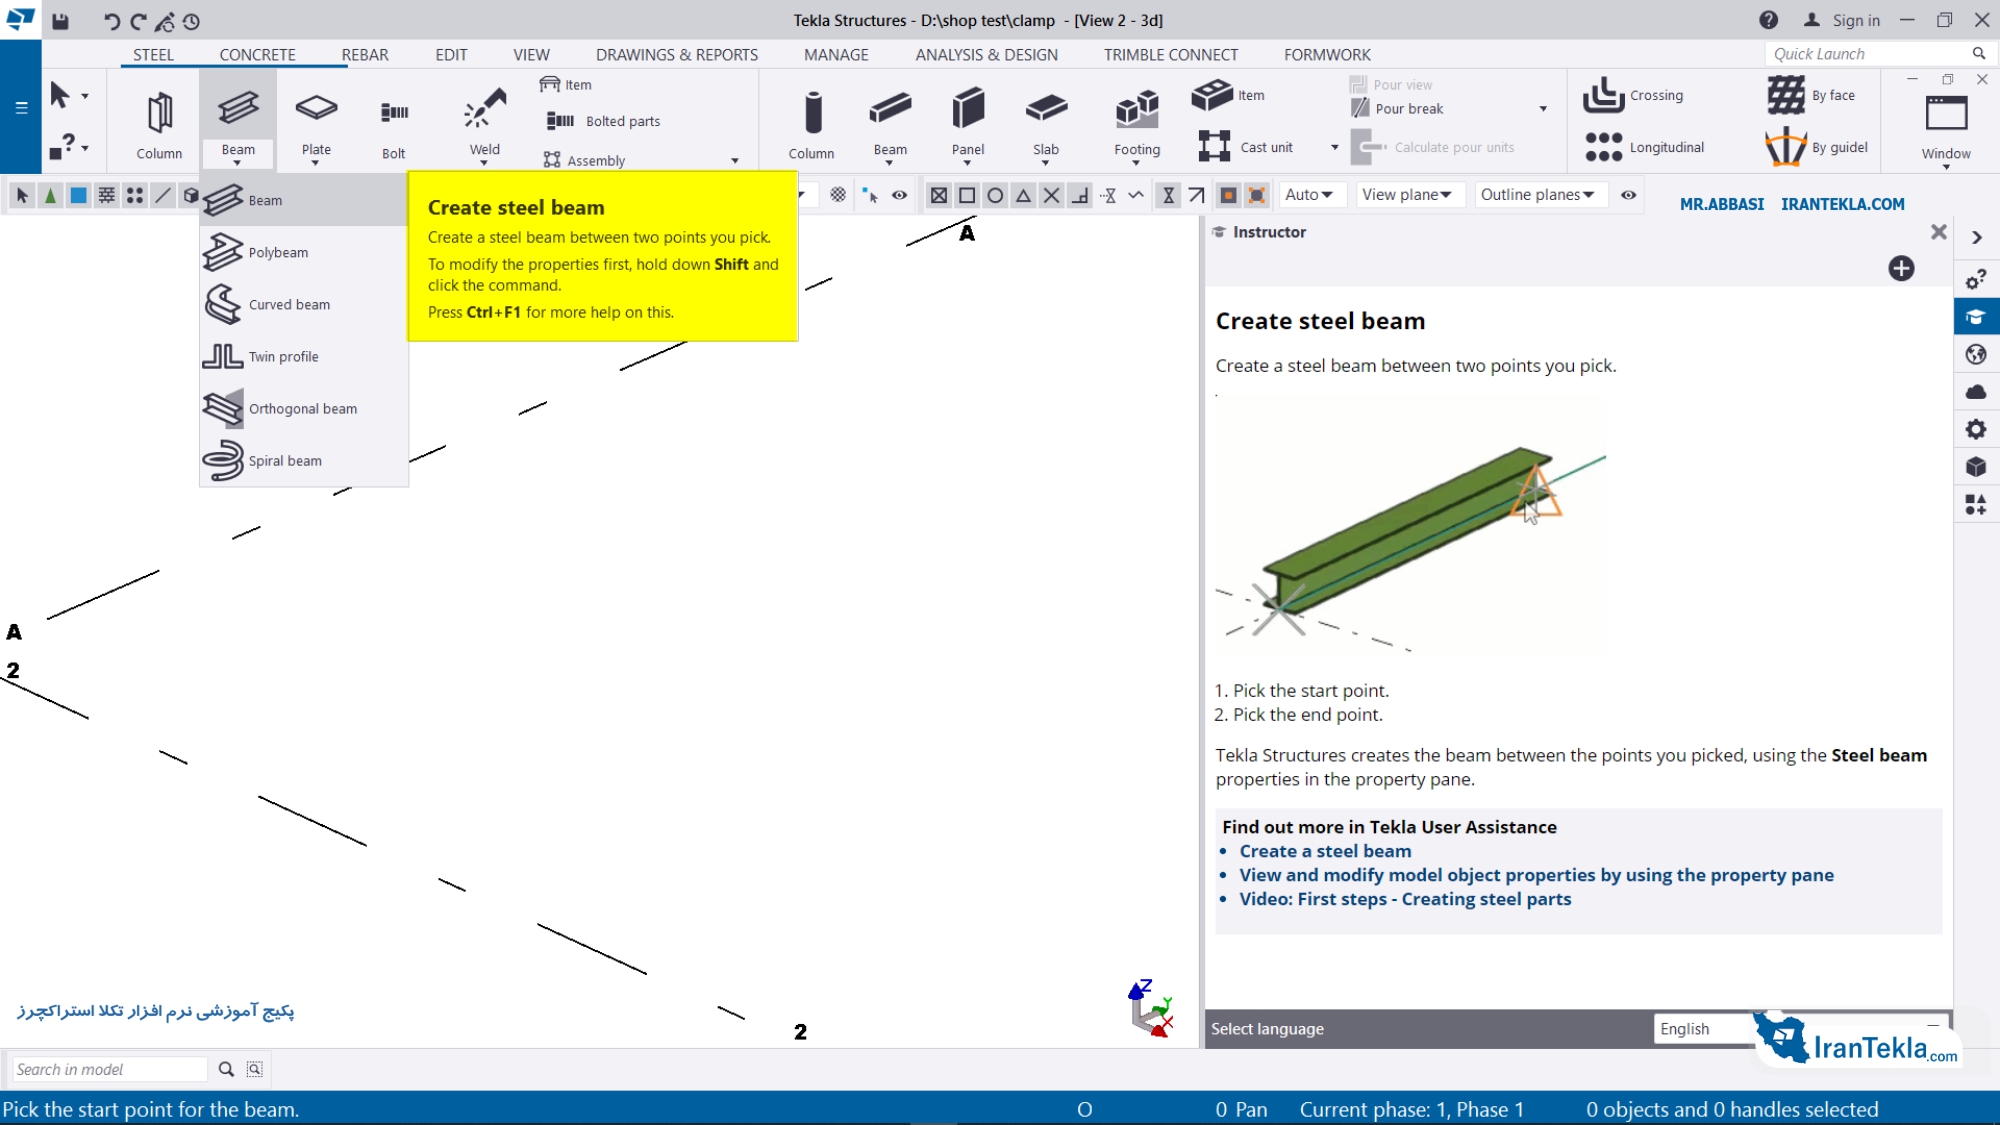Toggle snap to midpoints triangle switch
This screenshot has height=1125, width=2000.
1023,195
